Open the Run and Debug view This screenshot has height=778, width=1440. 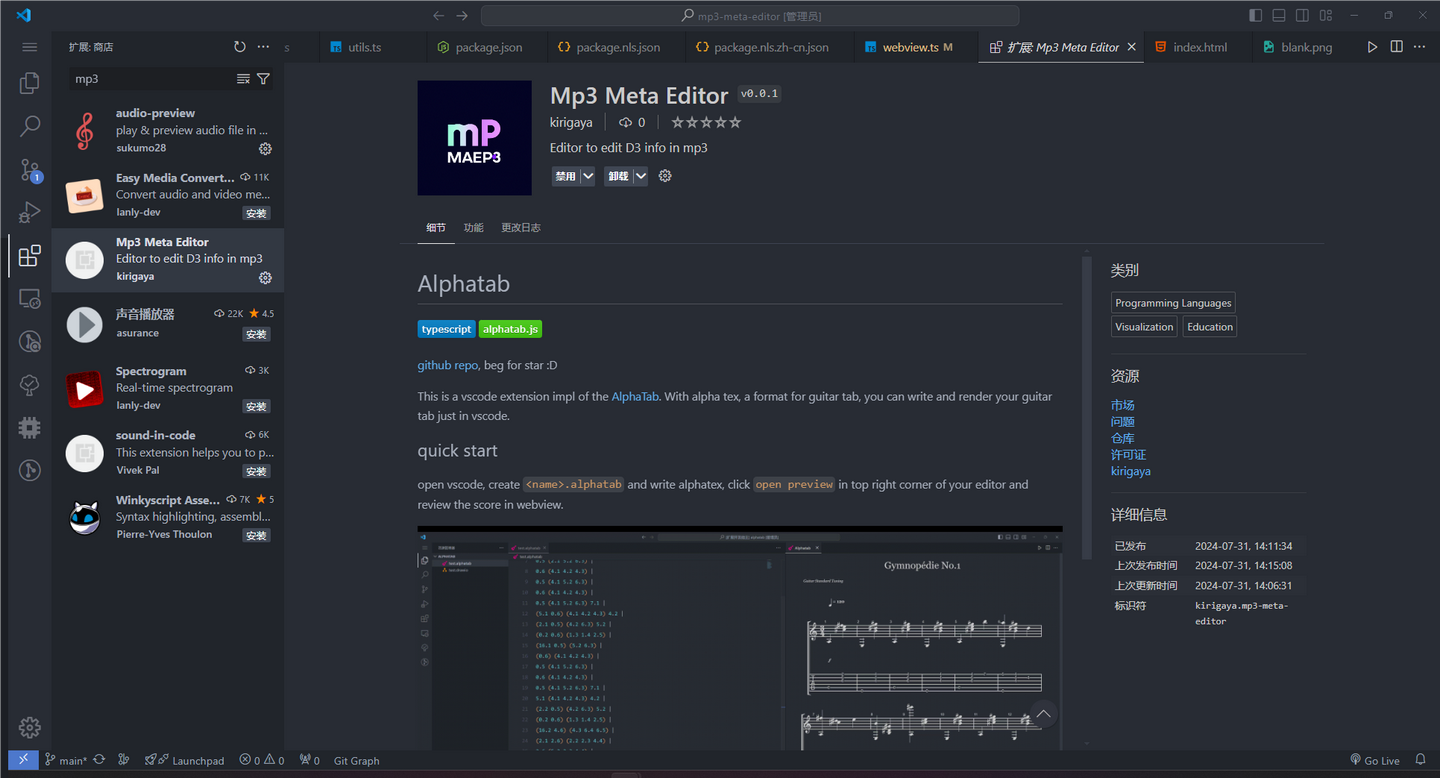coord(29,212)
